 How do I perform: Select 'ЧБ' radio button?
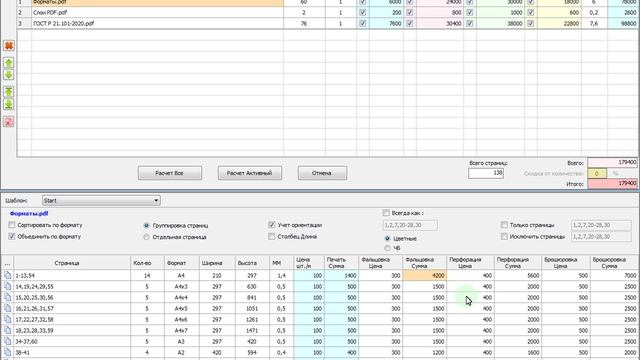coord(387,248)
